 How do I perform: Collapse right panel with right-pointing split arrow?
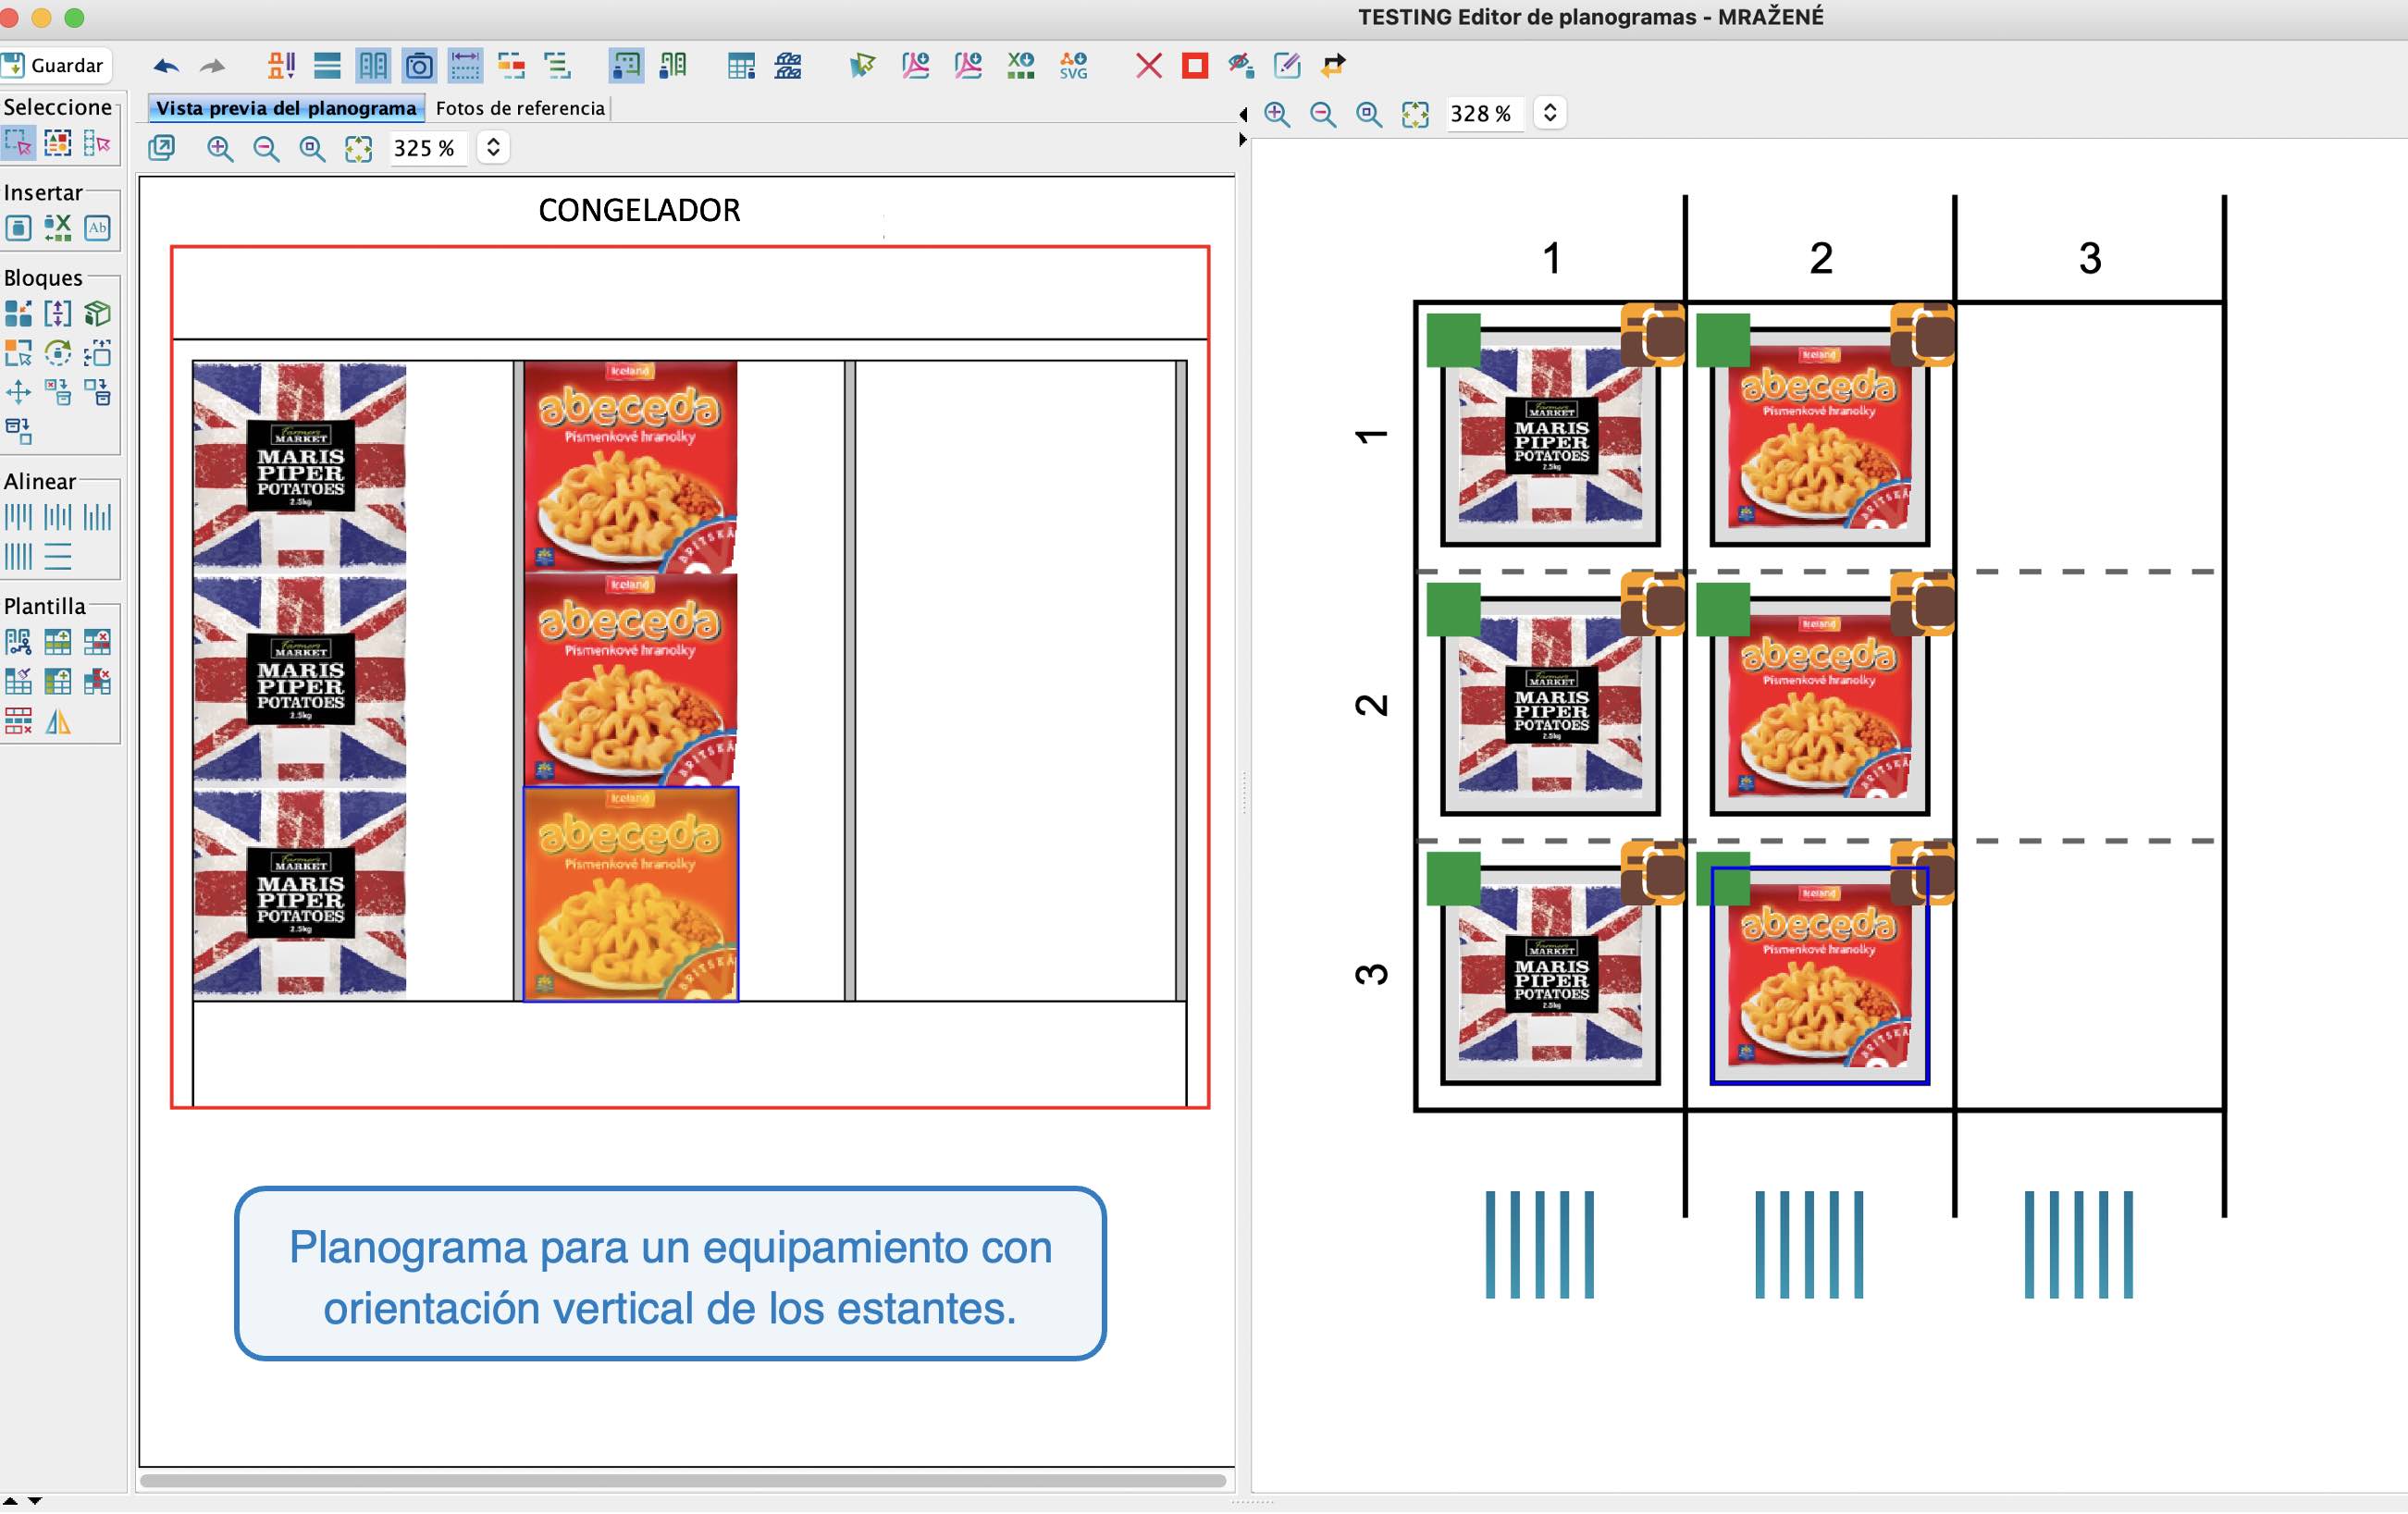1243,140
